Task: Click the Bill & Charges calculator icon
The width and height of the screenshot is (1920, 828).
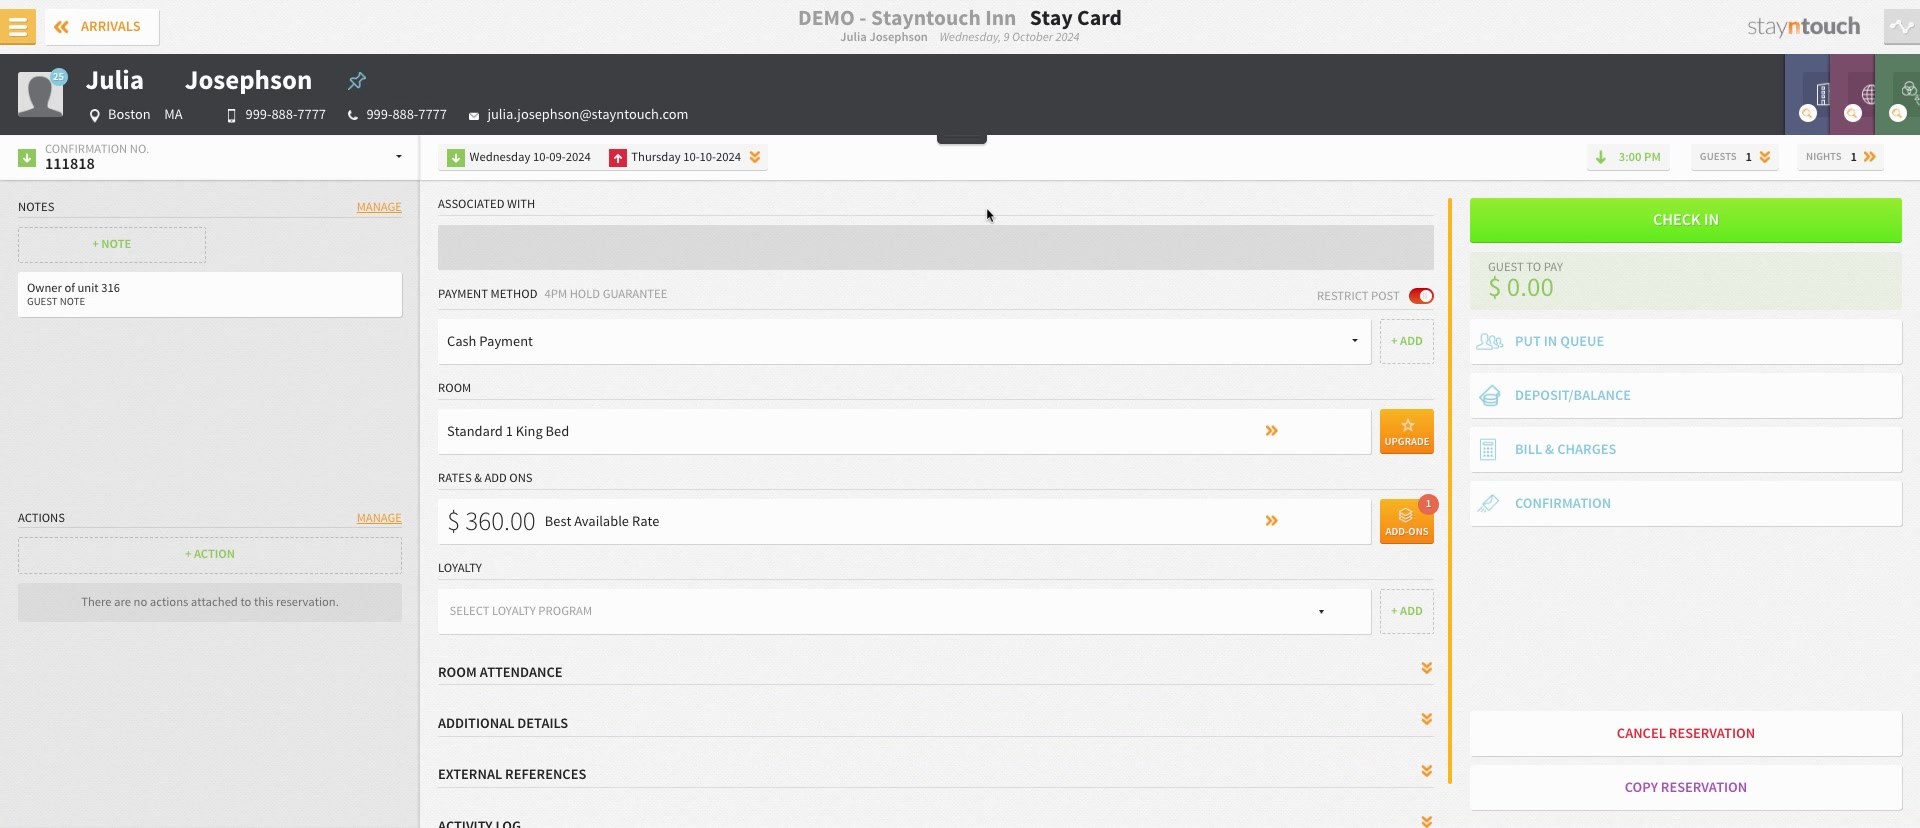Action: point(1488,450)
